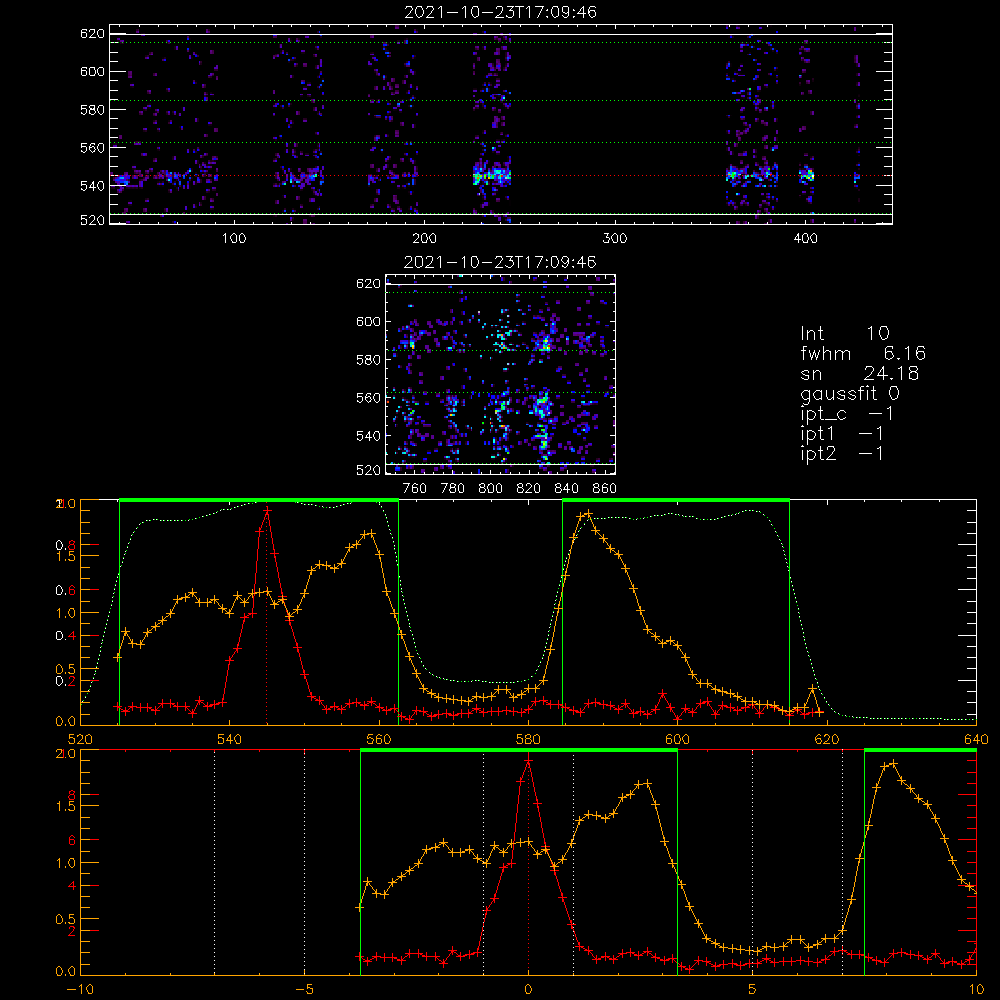Click x-axis label 300 on the top spectrogram

click(x=615, y=239)
